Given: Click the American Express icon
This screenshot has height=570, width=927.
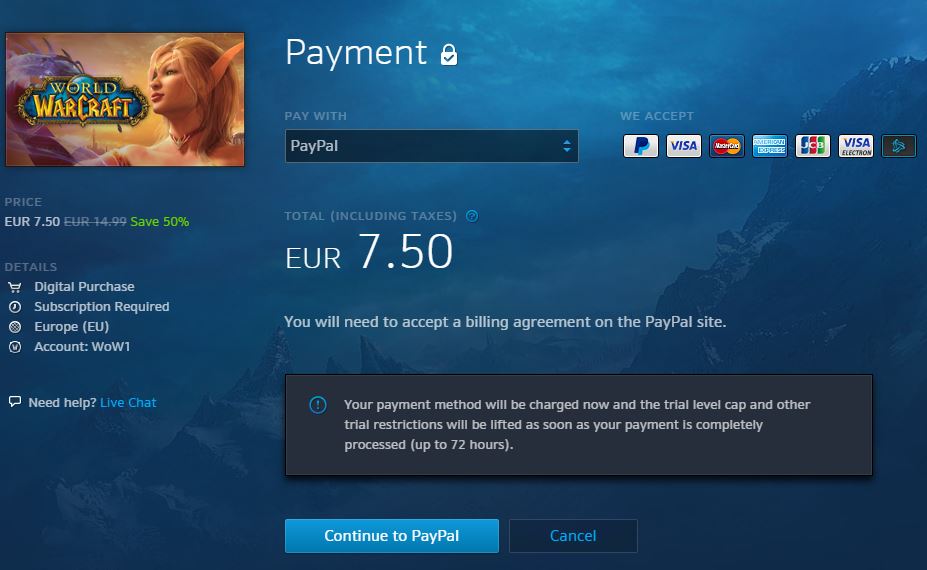Looking at the screenshot, I should point(770,145).
